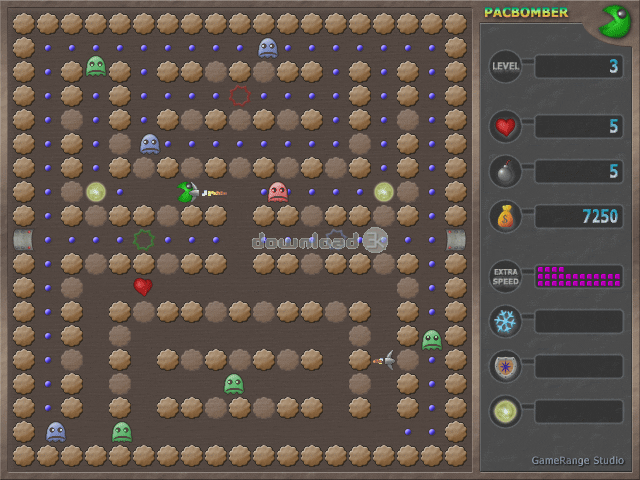
Task: Click the red ghost in the maze
Action: [278, 192]
